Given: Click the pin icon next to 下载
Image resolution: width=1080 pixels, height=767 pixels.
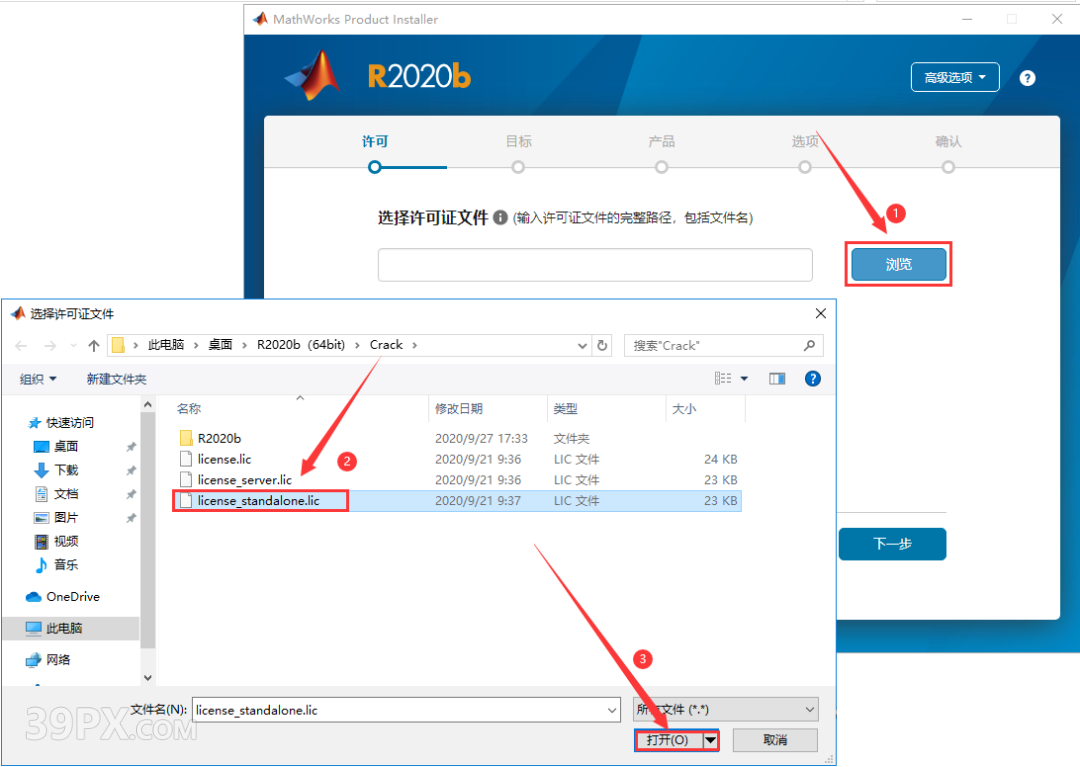Looking at the screenshot, I should click(131, 471).
